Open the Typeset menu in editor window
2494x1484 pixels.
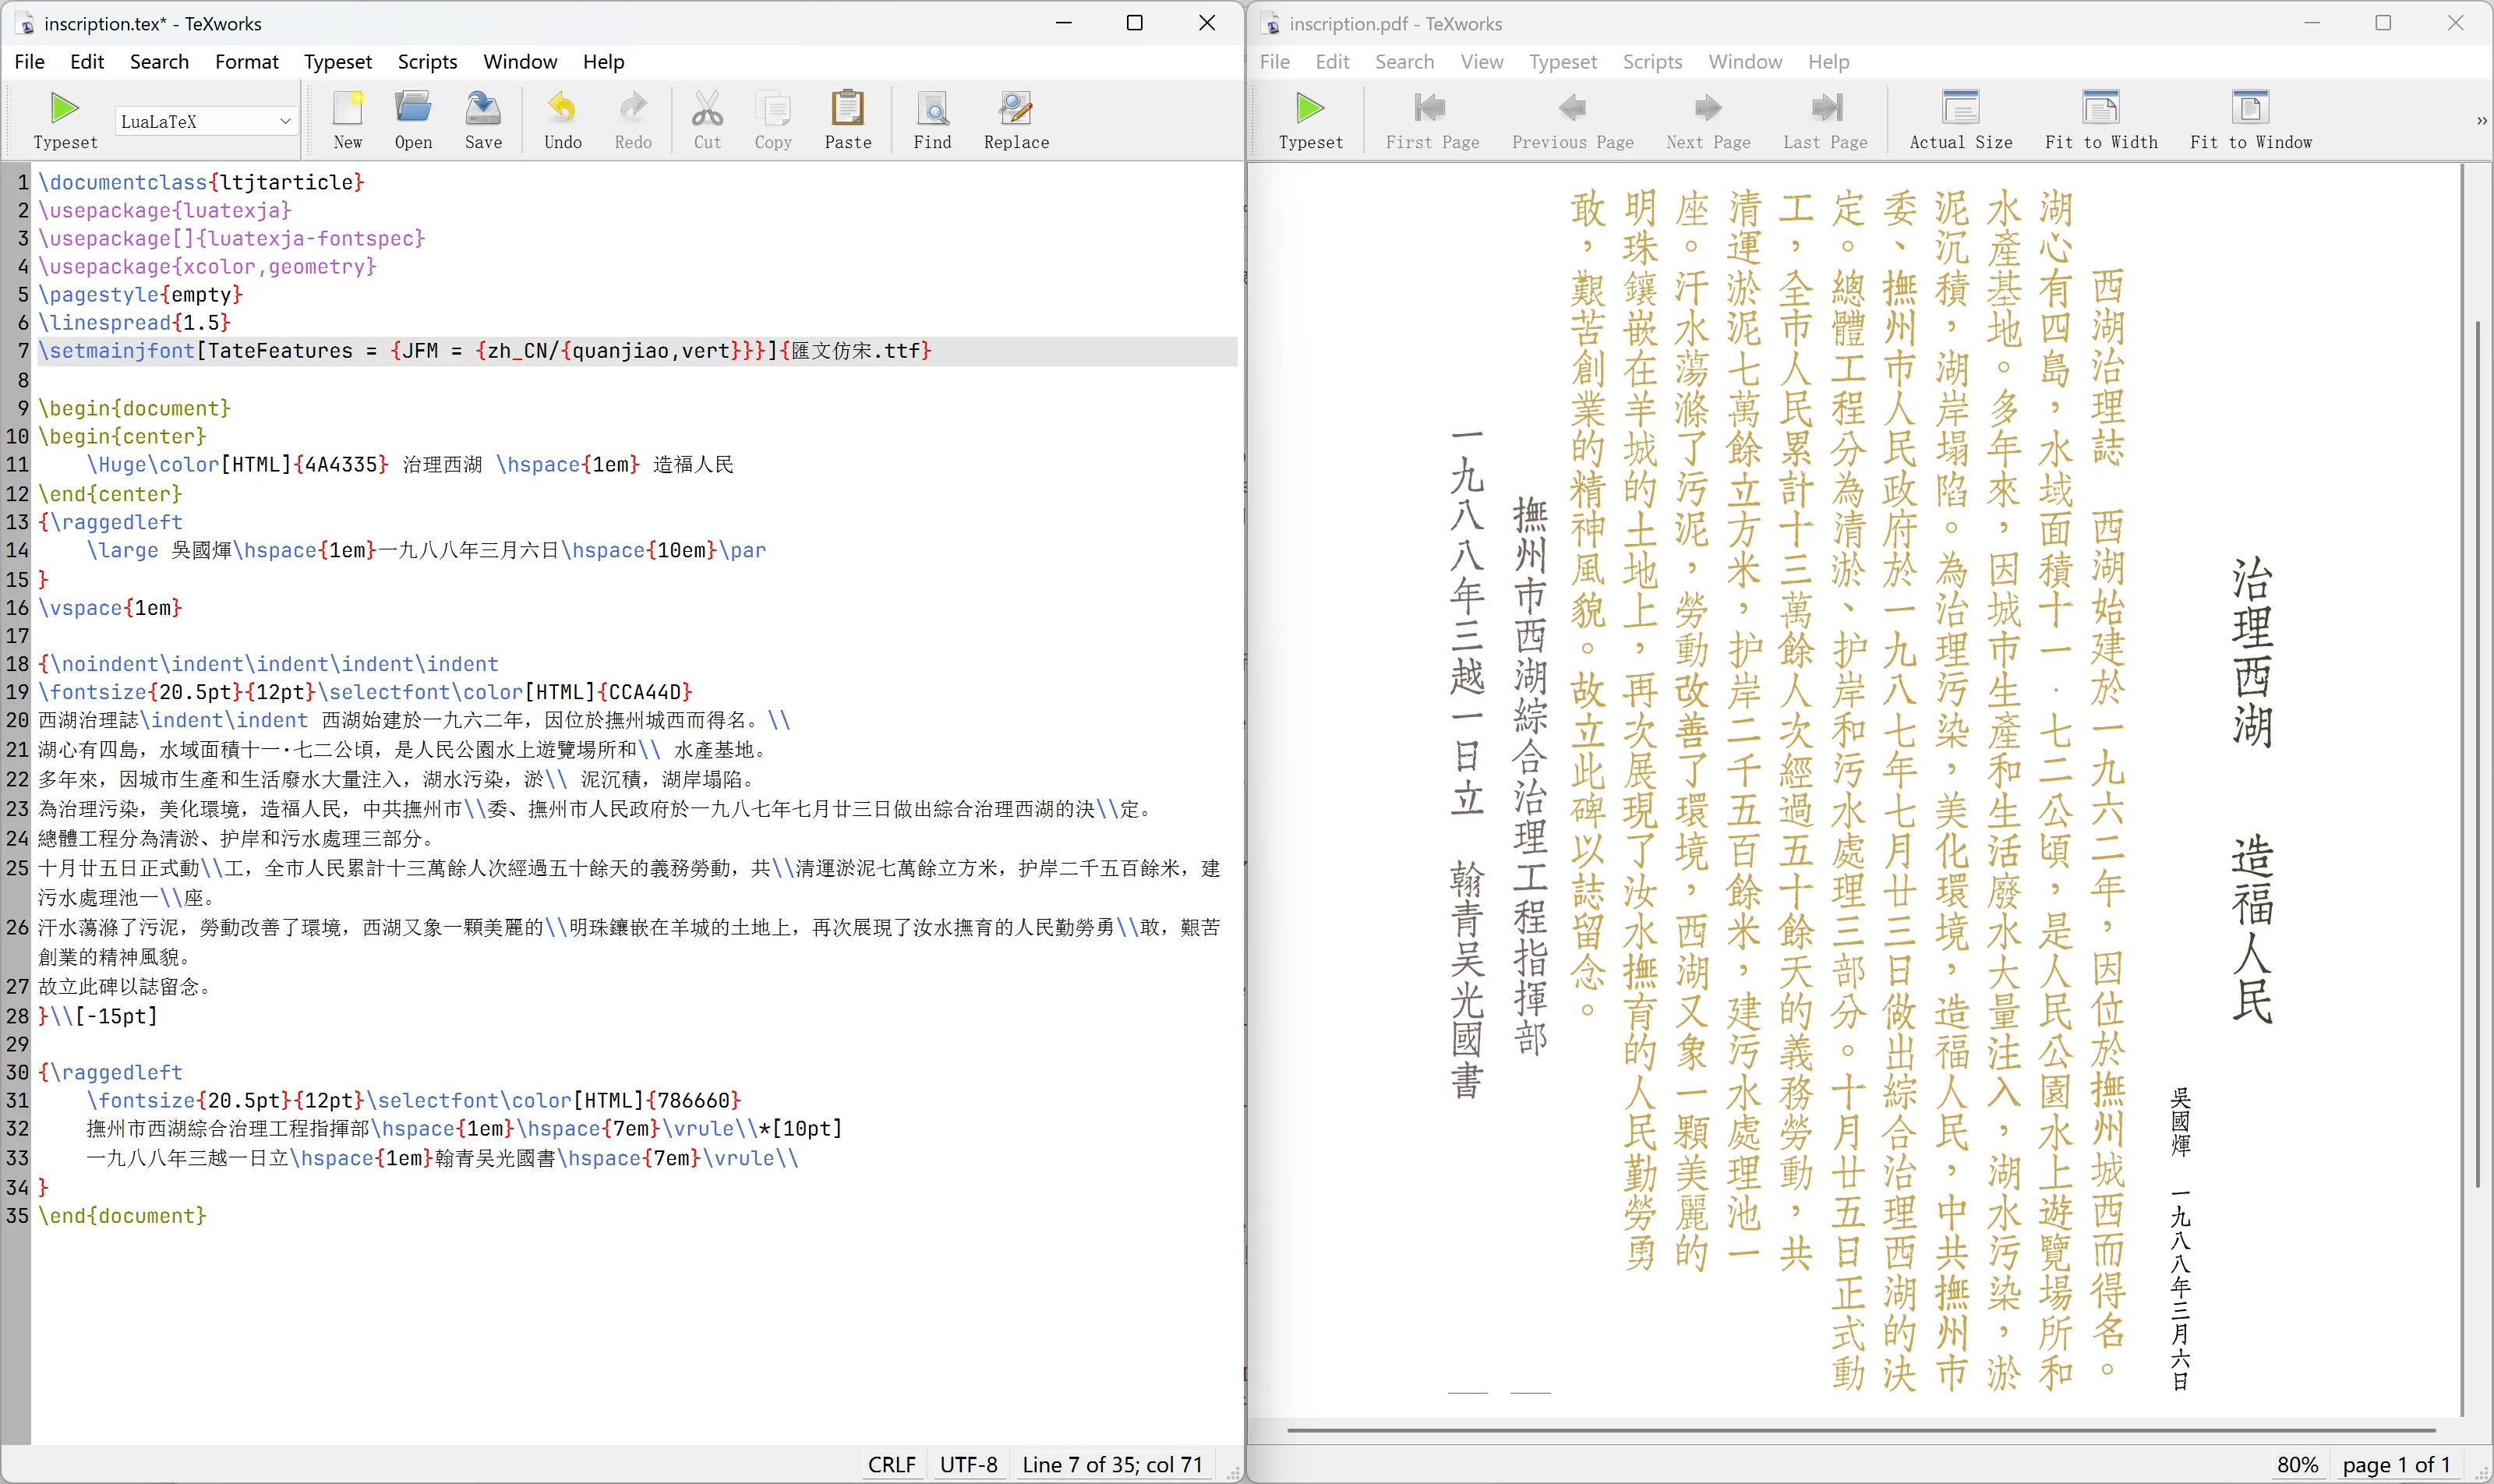coord(338,62)
